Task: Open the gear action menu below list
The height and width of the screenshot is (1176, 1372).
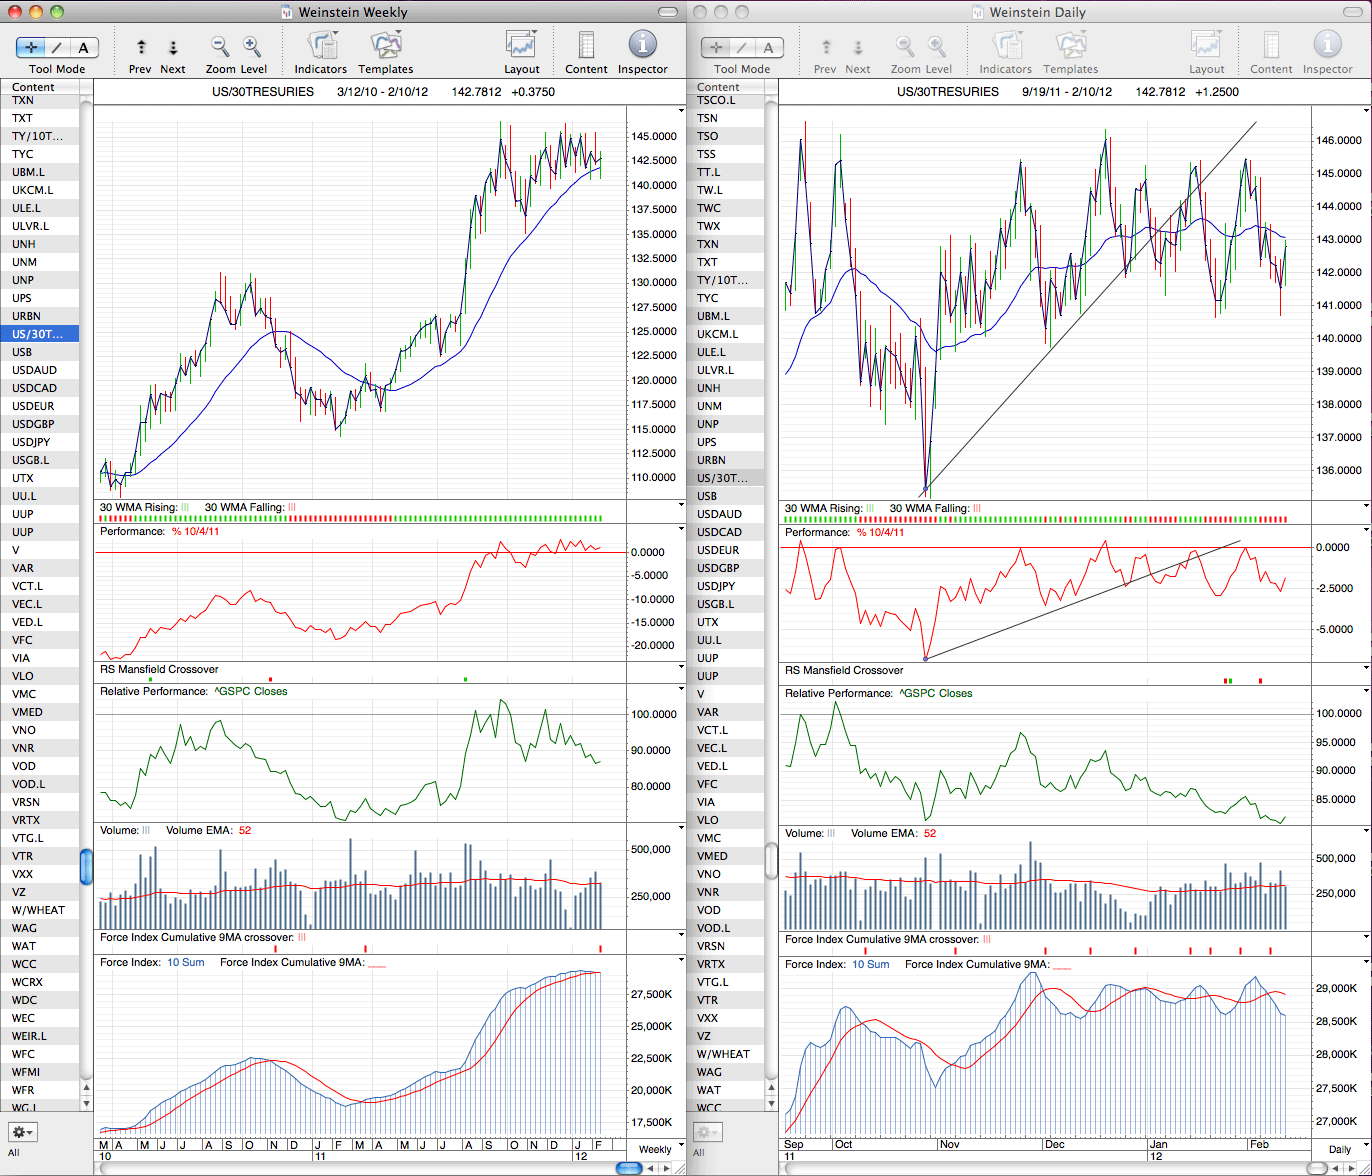Action: [22, 1132]
